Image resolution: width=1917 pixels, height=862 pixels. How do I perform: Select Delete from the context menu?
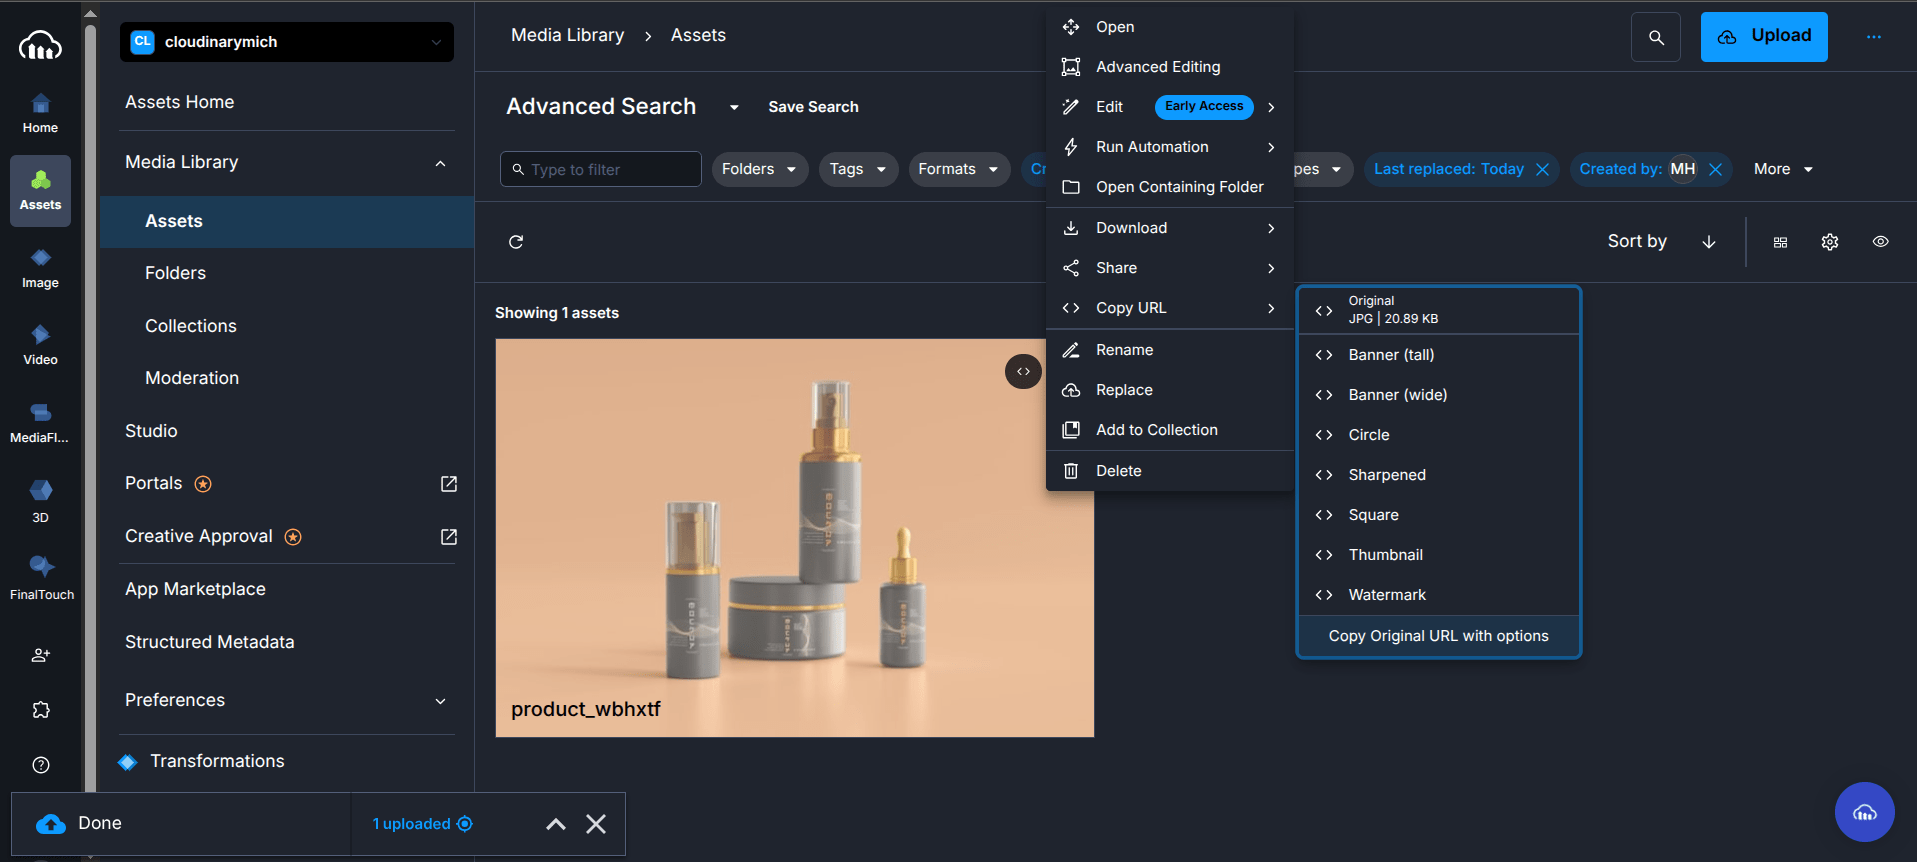(x=1118, y=471)
